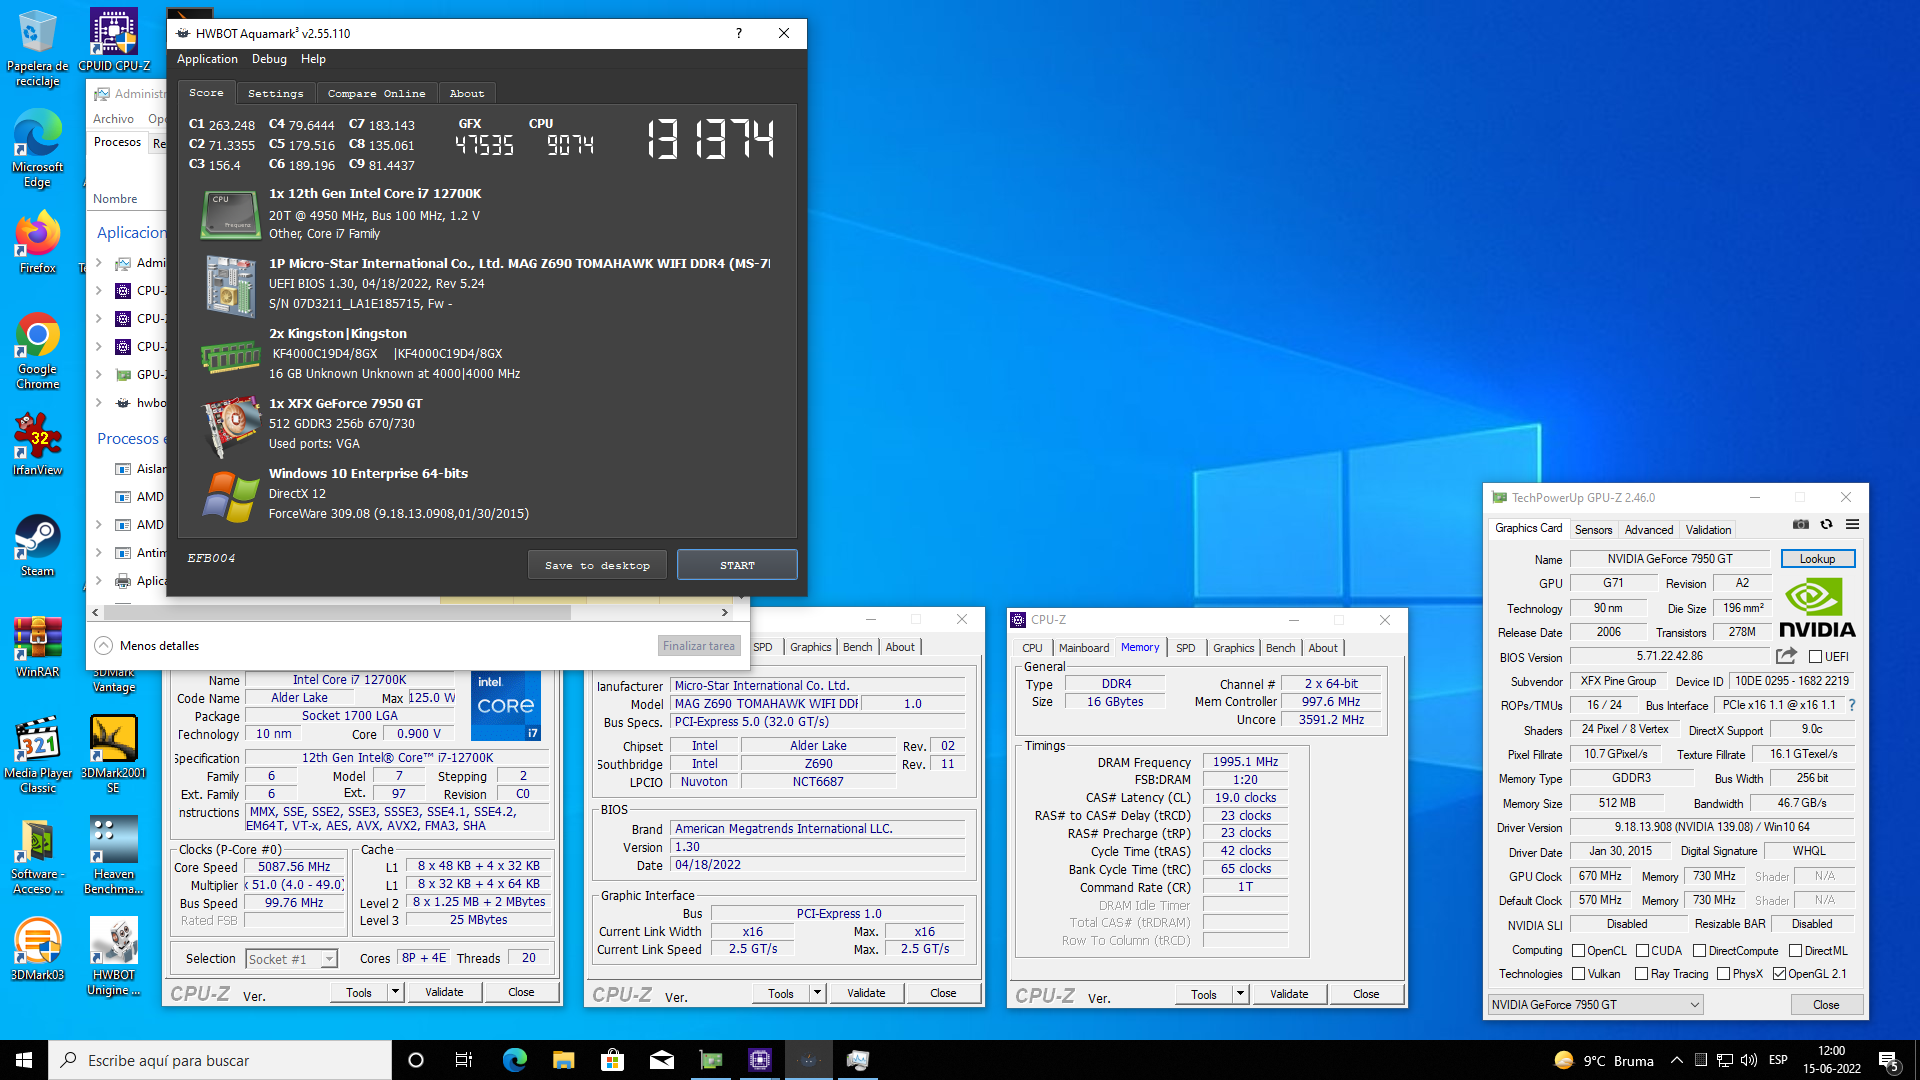The width and height of the screenshot is (1920, 1080).
Task: Toggle the Ray Tracing checkbox in GPU-Z
Action: 1641,974
